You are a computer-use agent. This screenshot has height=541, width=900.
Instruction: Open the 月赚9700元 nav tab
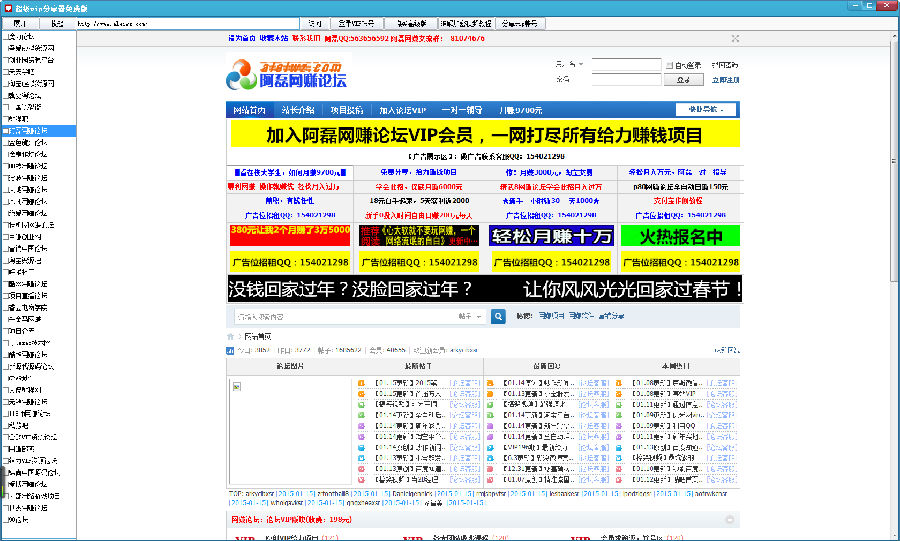click(x=520, y=110)
